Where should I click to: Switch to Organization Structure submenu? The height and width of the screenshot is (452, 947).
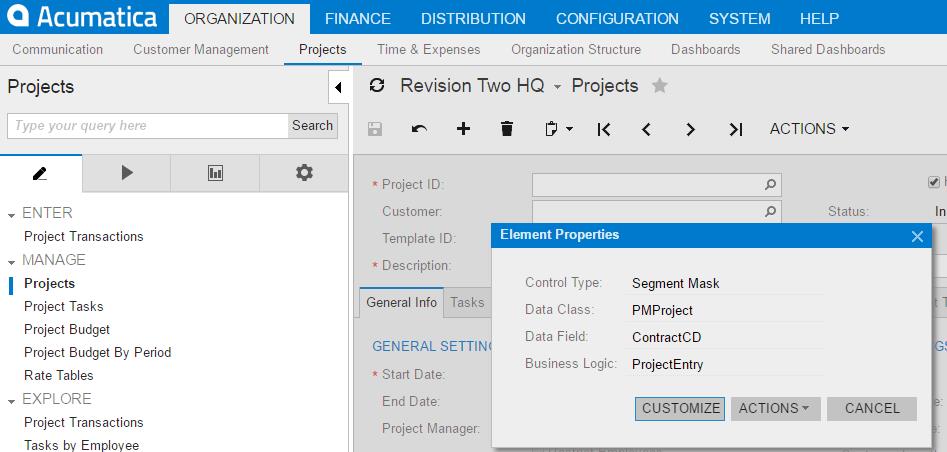tap(576, 50)
